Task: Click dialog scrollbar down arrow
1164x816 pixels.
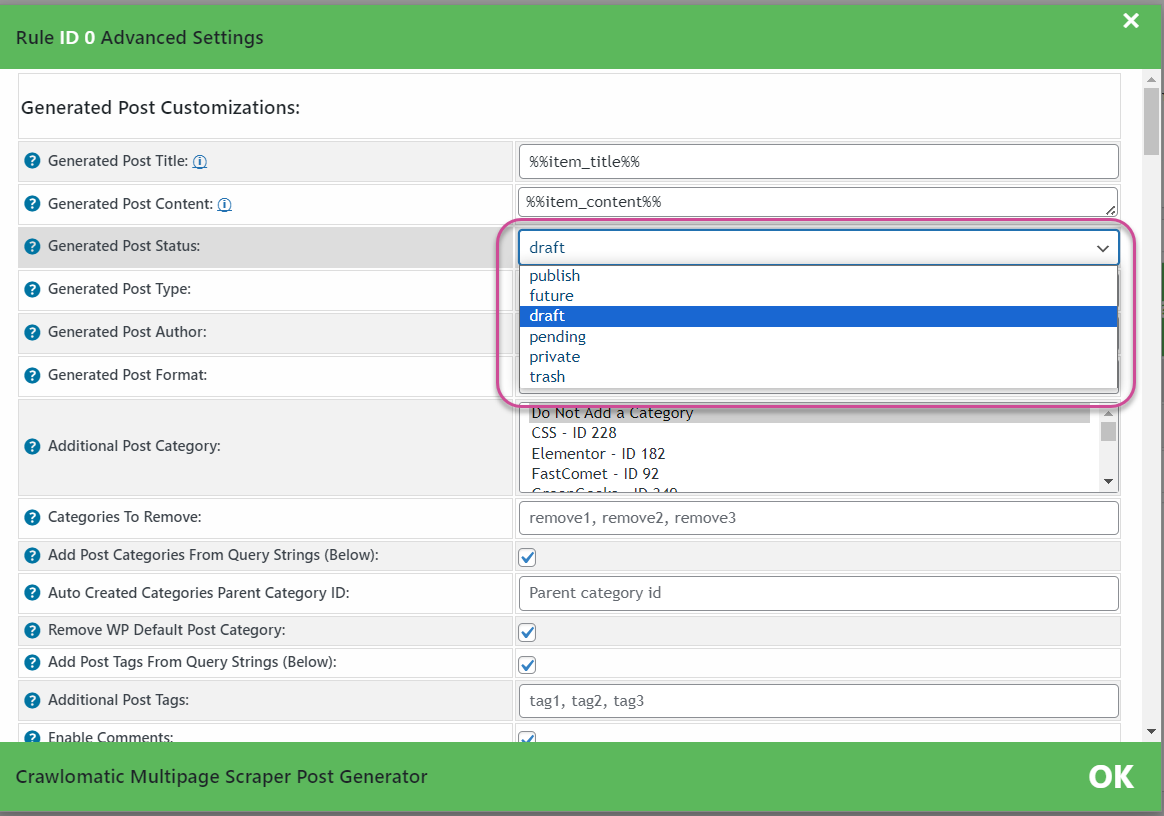Action: [x=1151, y=731]
